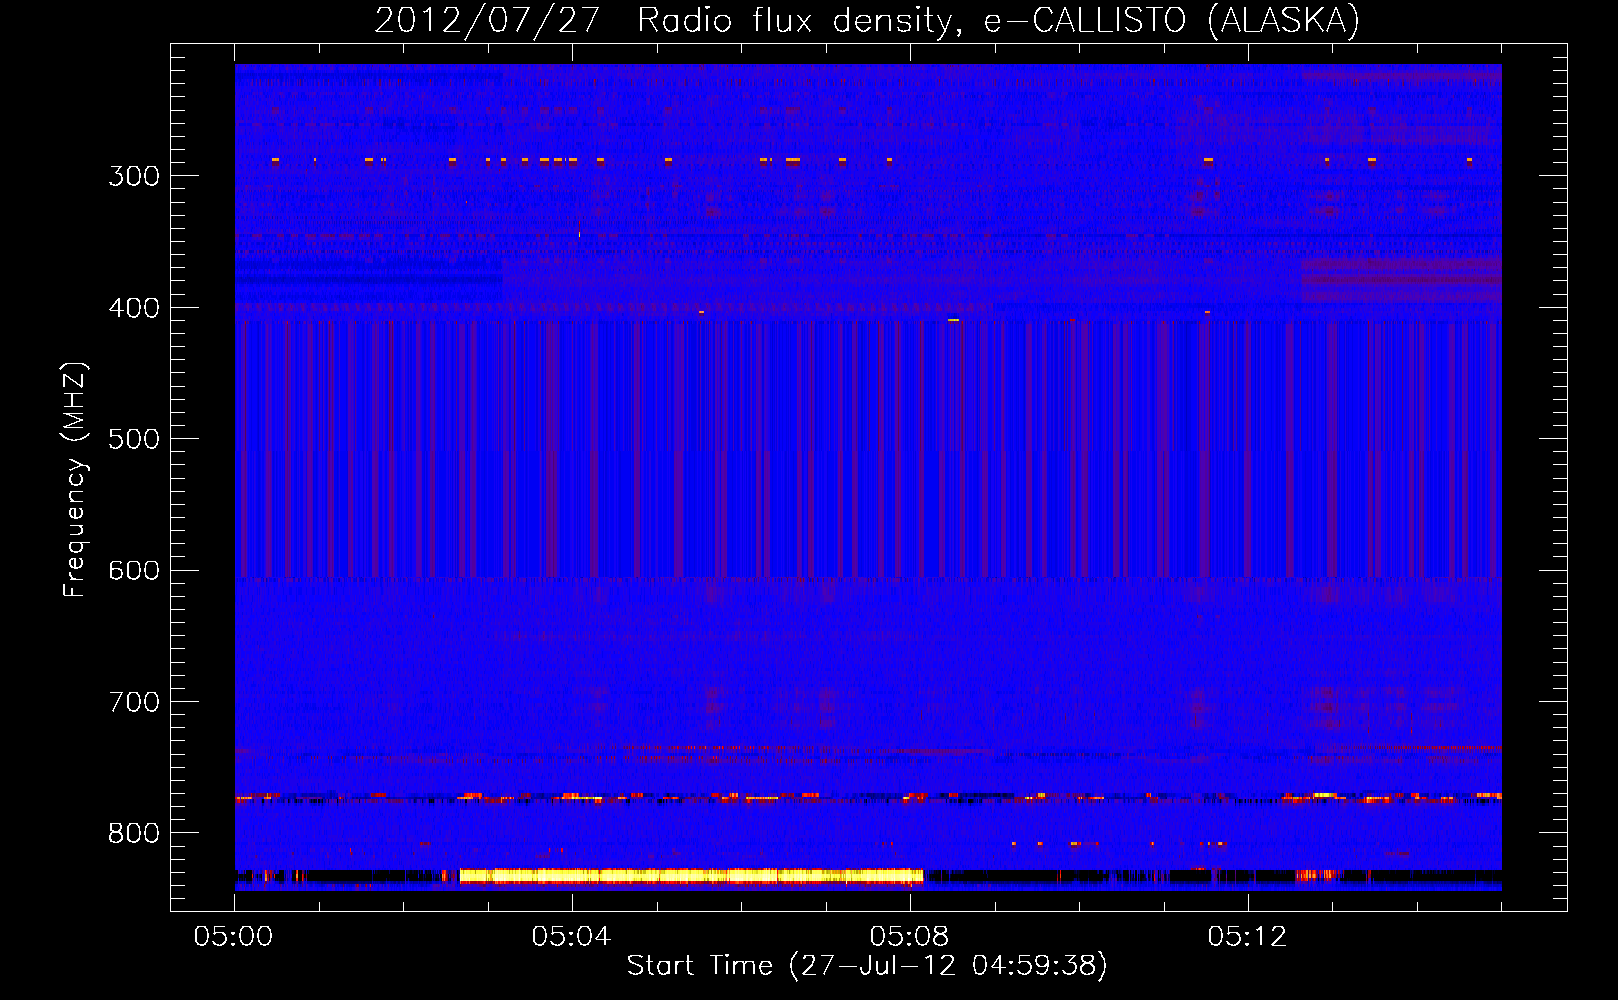Click the bright yellow burst band near 830 MHz
The height and width of the screenshot is (1000, 1618).
point(691,876)
